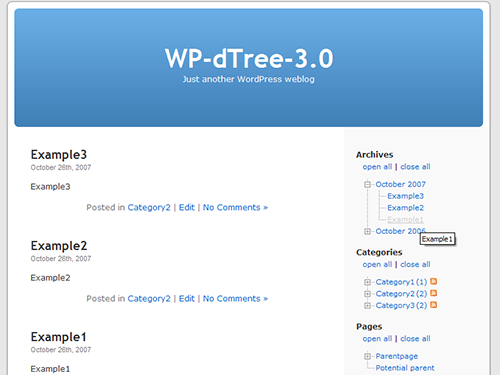Click 'close all' under Pages
This screenshot has height=375, width=500.
pos(415,339)
